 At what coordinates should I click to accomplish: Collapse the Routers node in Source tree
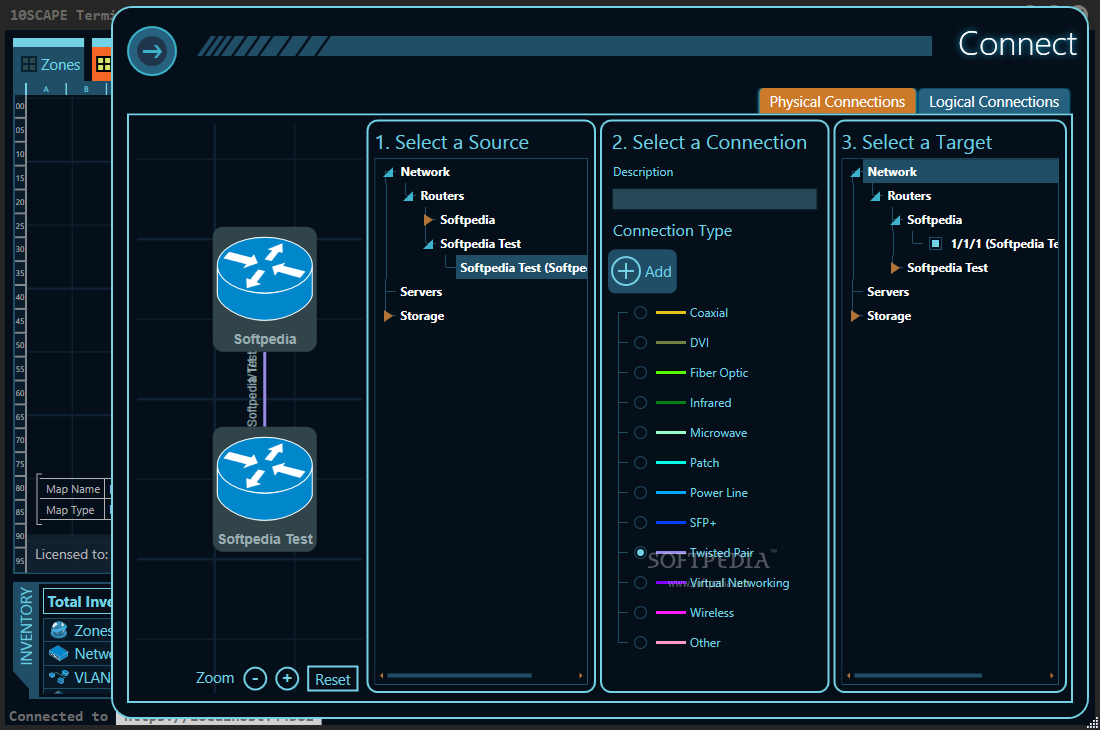tap(409, 196)
